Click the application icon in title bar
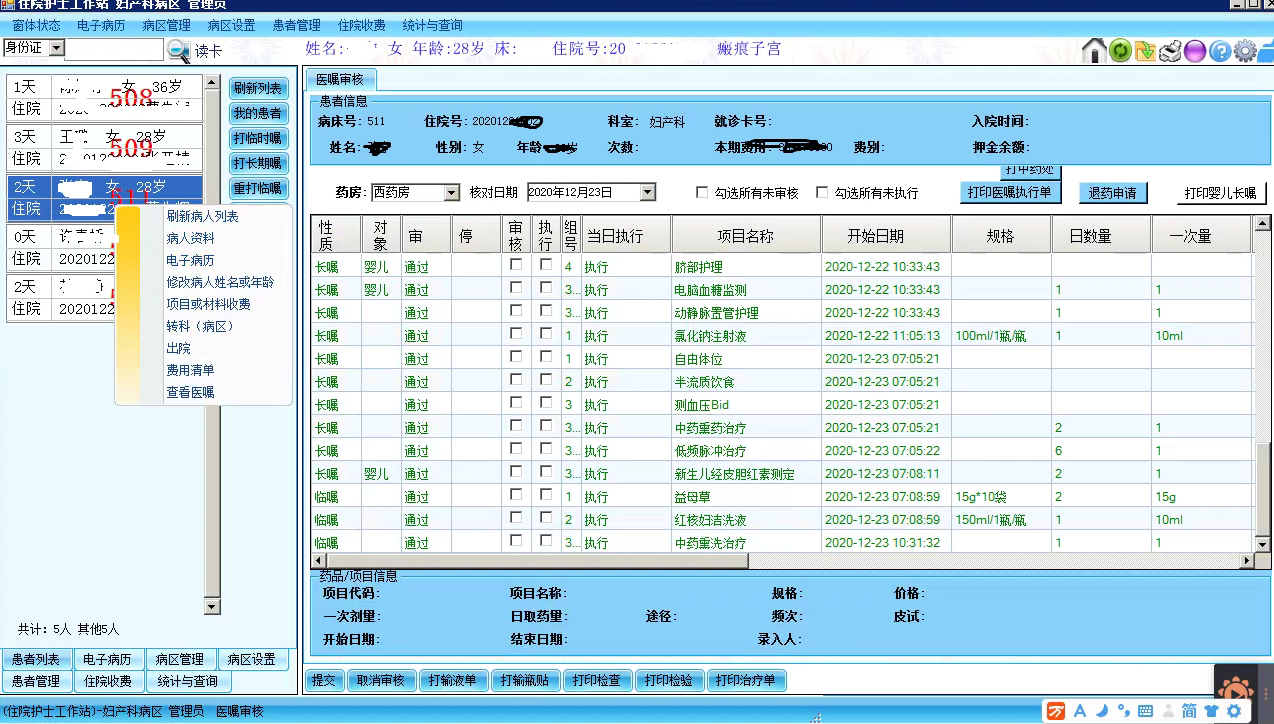Viewport: 1274px width, 724px height. 8,5
